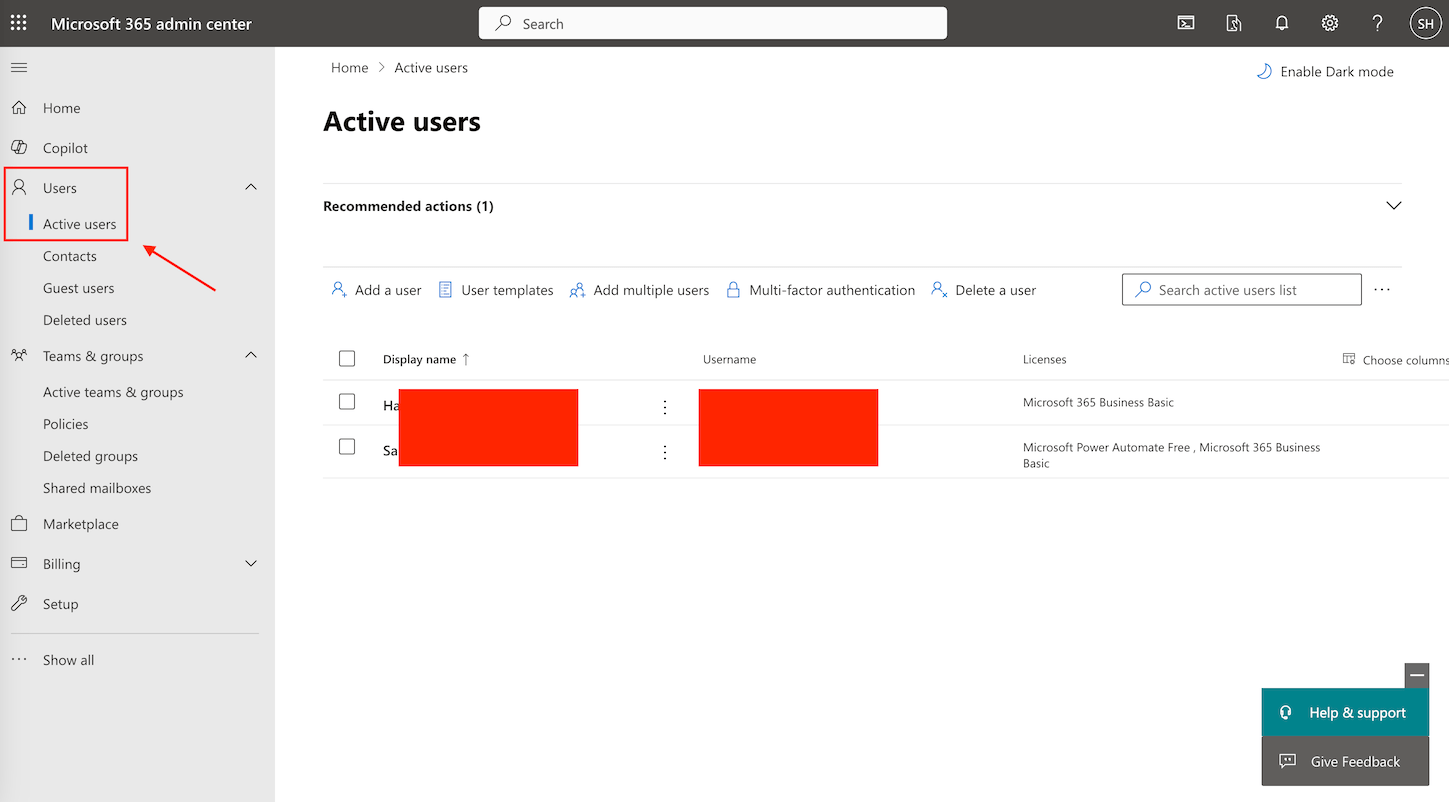Collapse the Users section chevron
1449x802 pixels.
pos(251,187)
